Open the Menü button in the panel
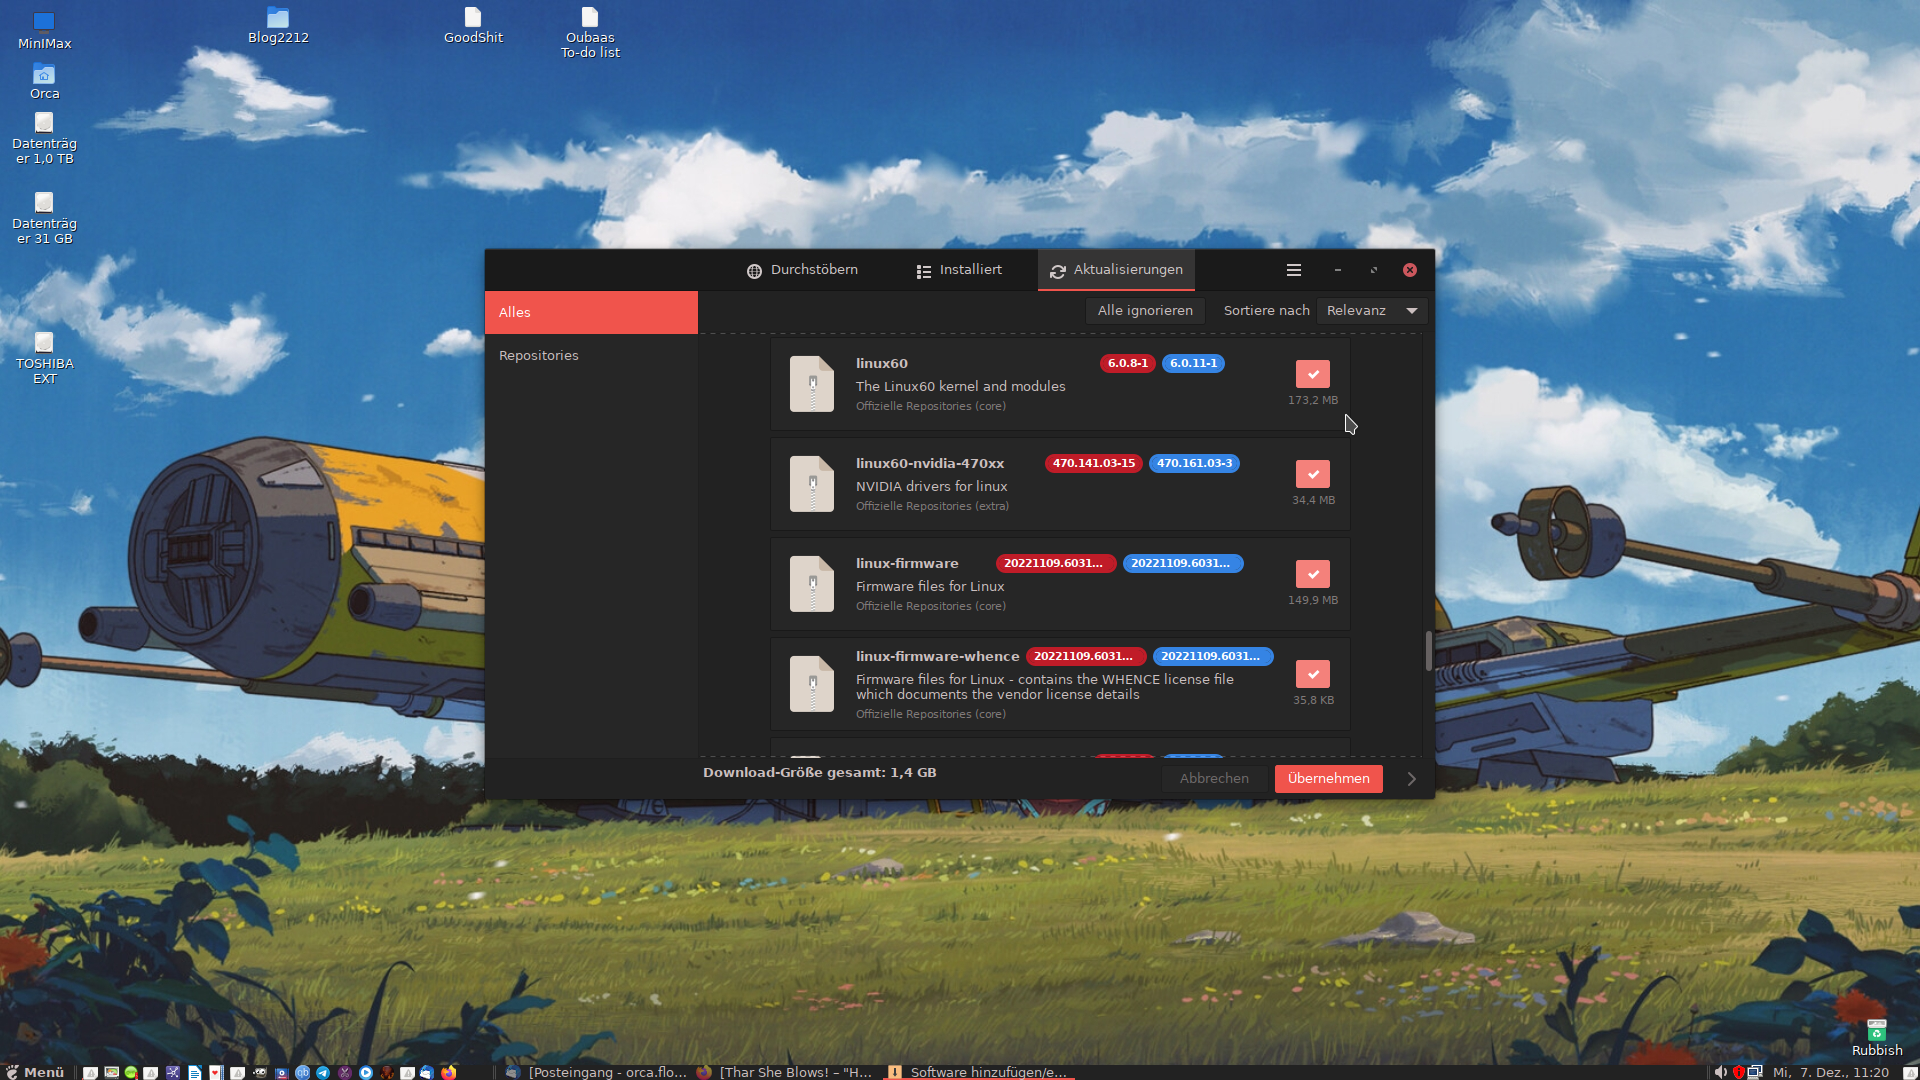 pyautogui.click(x=35, y=1072)
